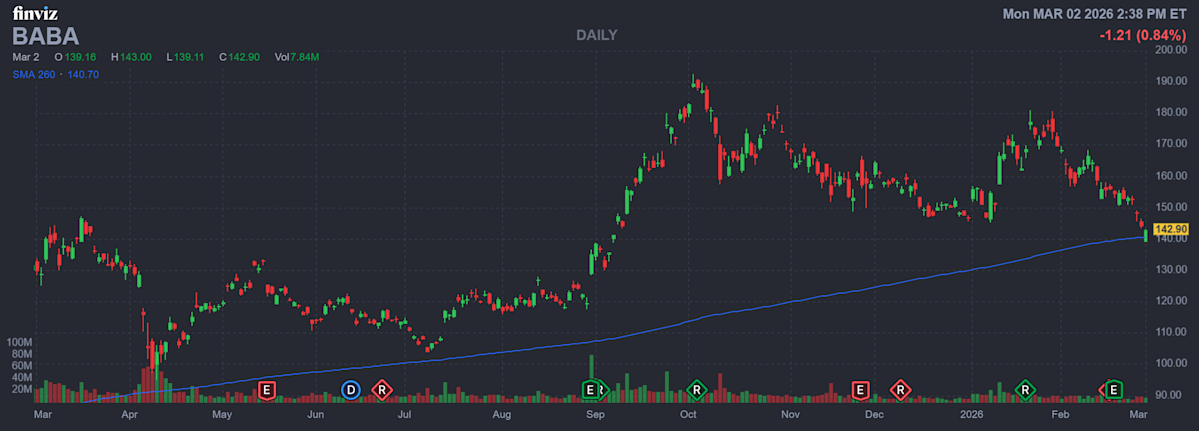The width and height of the screenshot is (1199, 431).
Task: Click the 200.00 price axis label
Action: tap(1169, 49)
